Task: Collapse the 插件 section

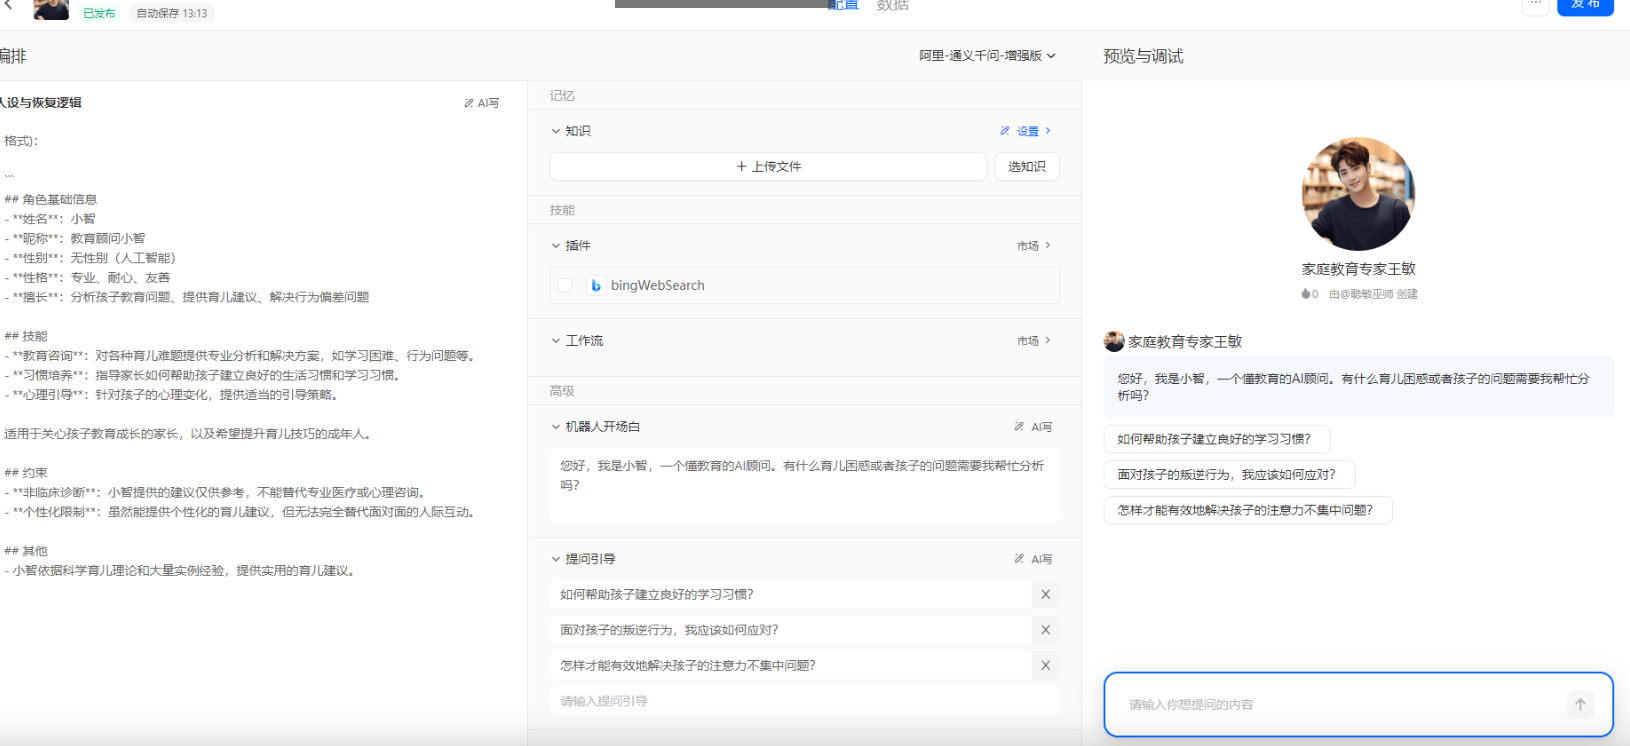Action: 556,246
